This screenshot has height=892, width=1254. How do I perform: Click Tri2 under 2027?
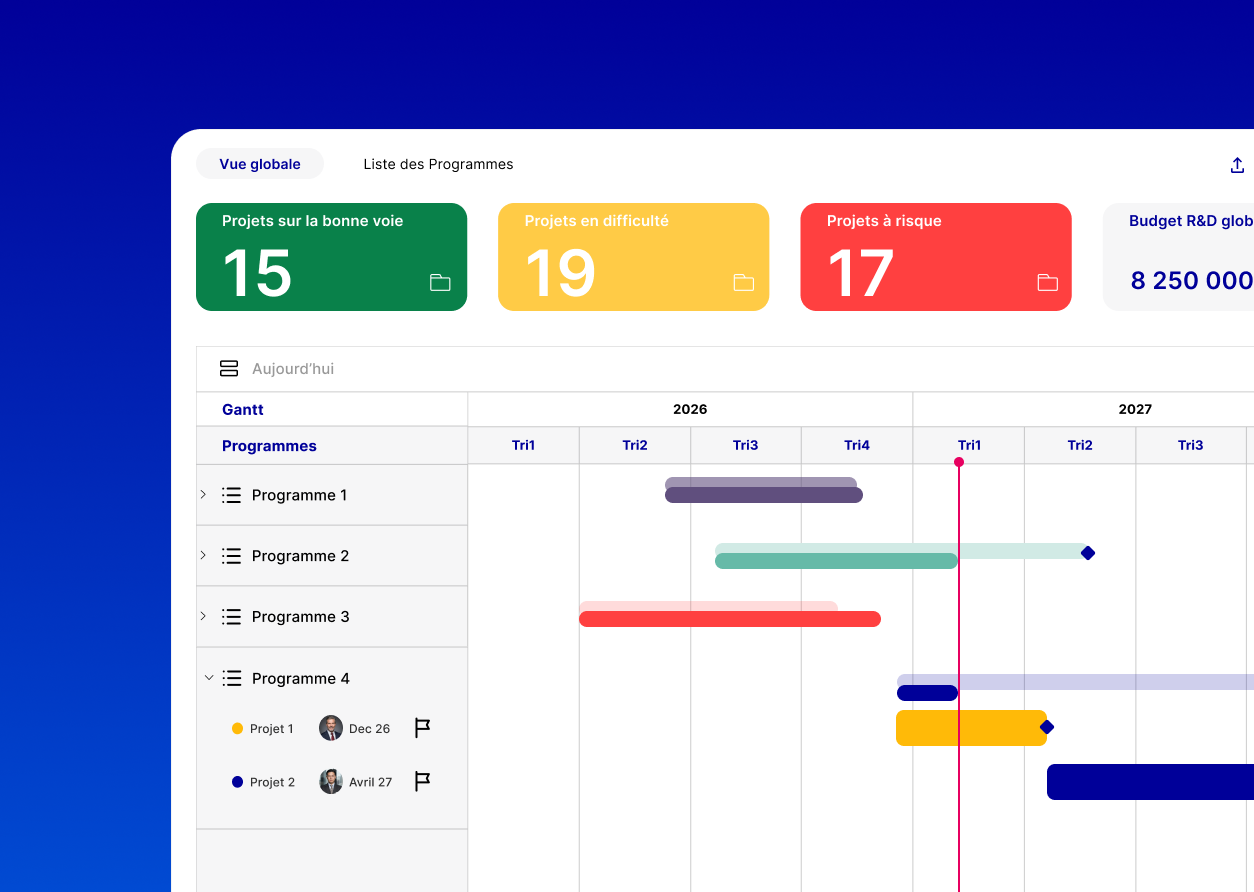[x=1080, y=445]
